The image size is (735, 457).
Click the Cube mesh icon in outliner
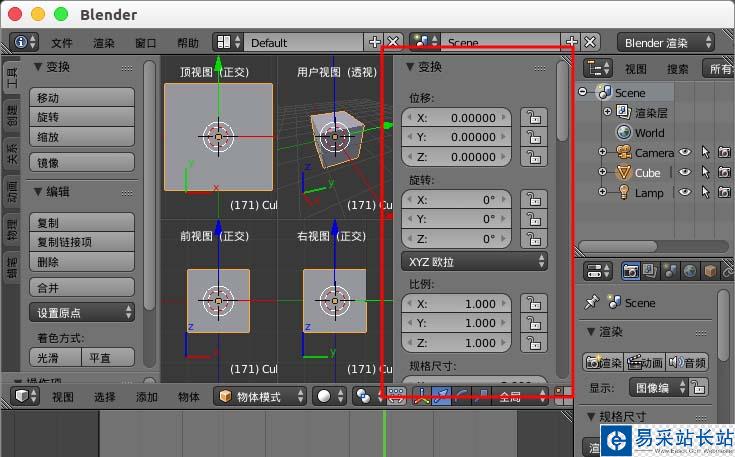pyautogui.click(x=623, y=172)
